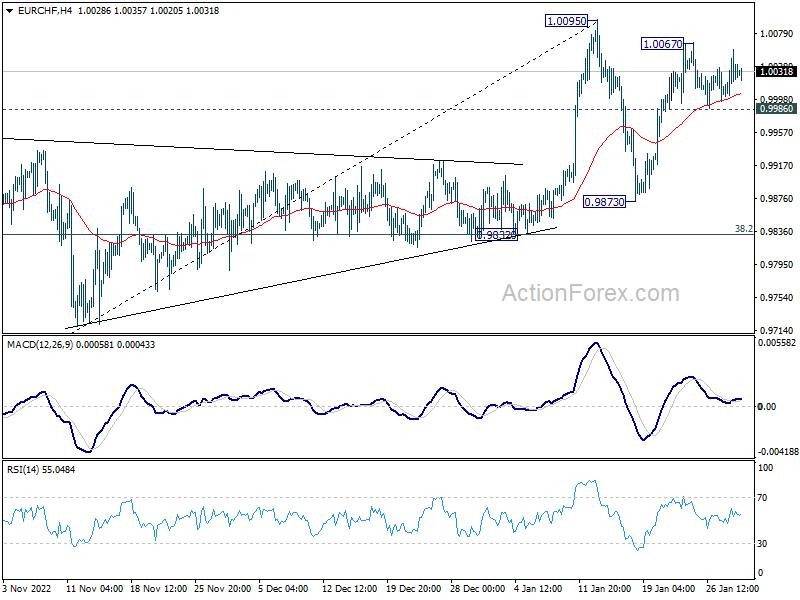Click the 28 Dec 00:00 time label
Screen dimensions: 800x600
pyautogui.click(x=479, y=588)
